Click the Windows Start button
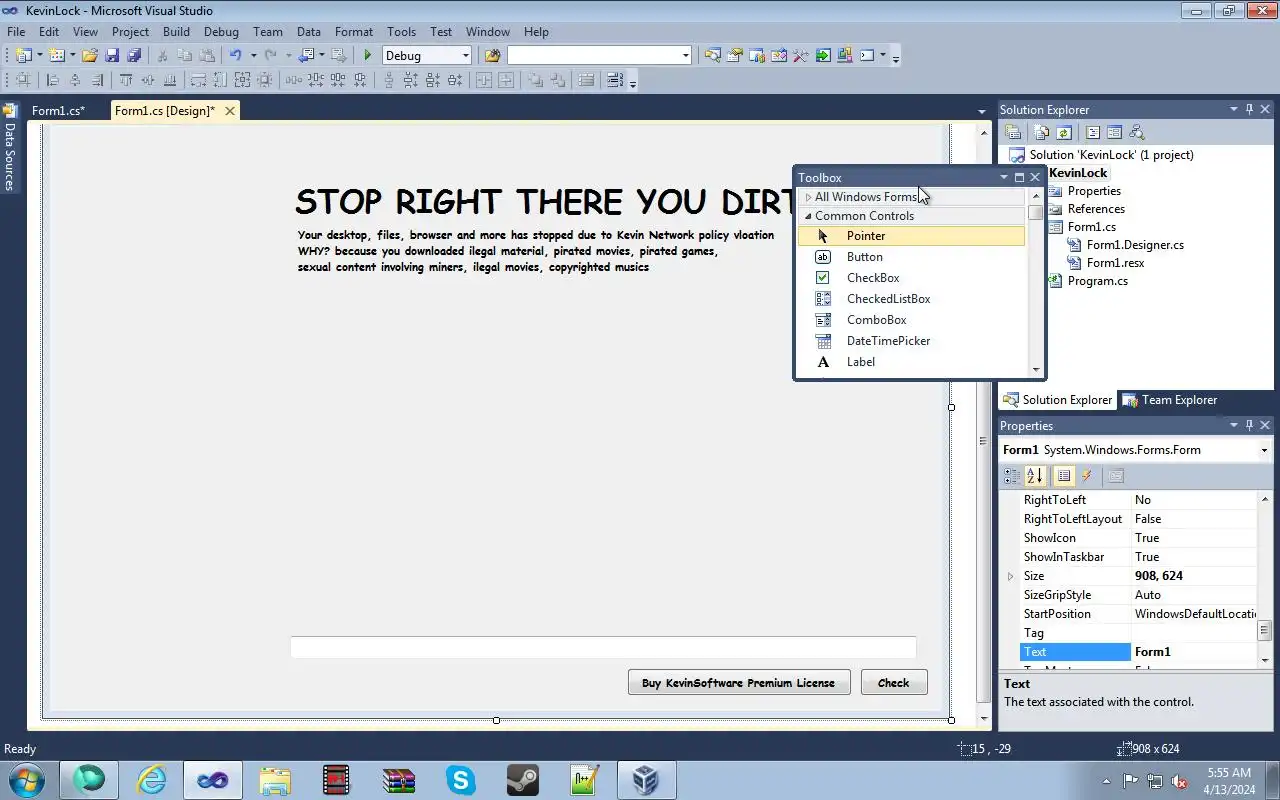Screen dimensions: 1280x800 [x=27, y=779]
